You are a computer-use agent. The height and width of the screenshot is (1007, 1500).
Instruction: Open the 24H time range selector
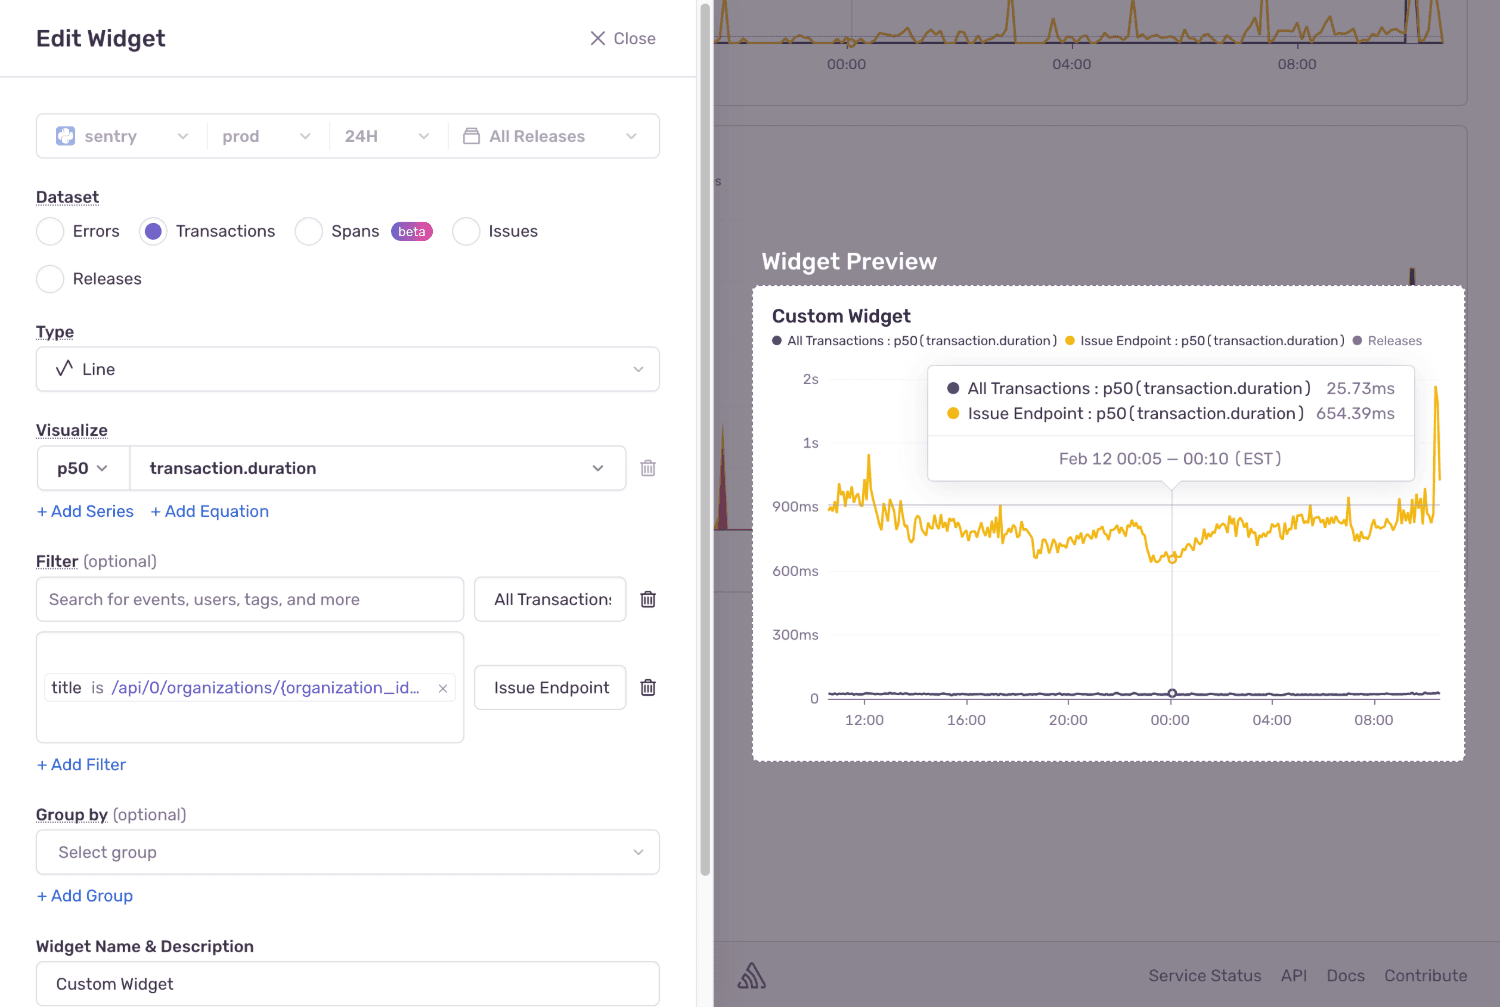click(x=386, y=136)
